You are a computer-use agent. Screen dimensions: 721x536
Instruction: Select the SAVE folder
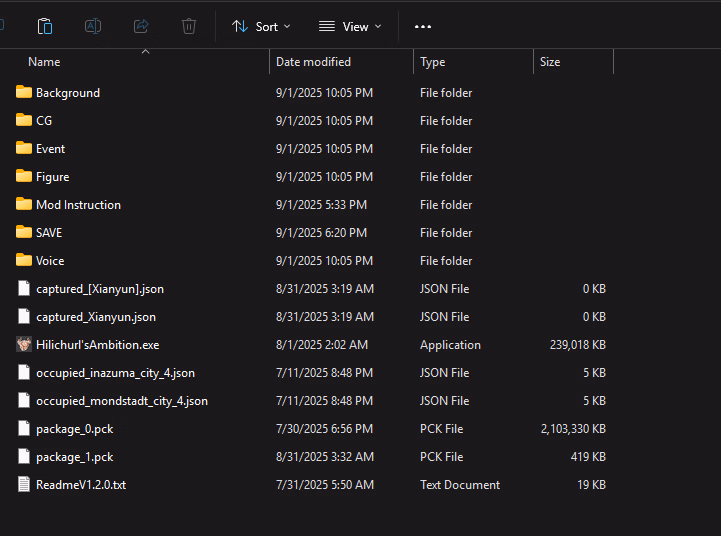(49, 233)
